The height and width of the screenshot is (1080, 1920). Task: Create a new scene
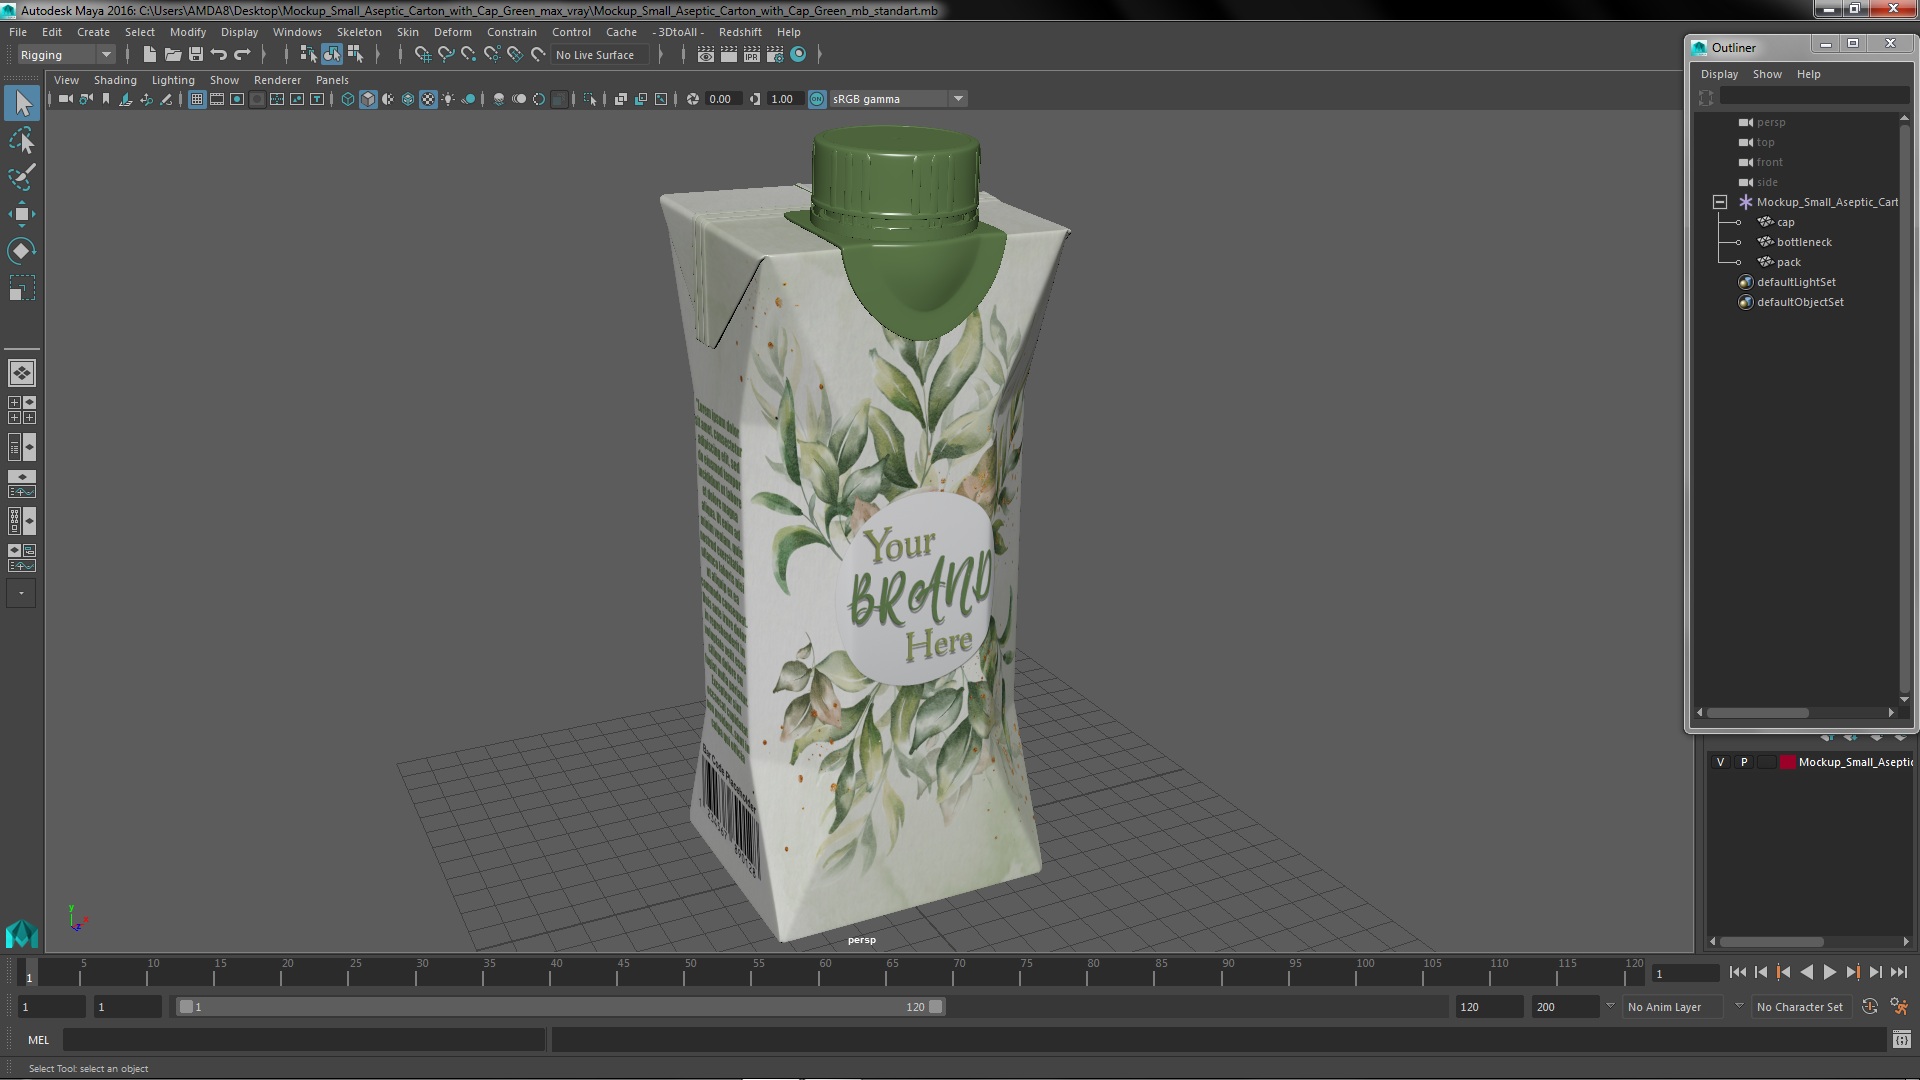[x=150, y=55]
